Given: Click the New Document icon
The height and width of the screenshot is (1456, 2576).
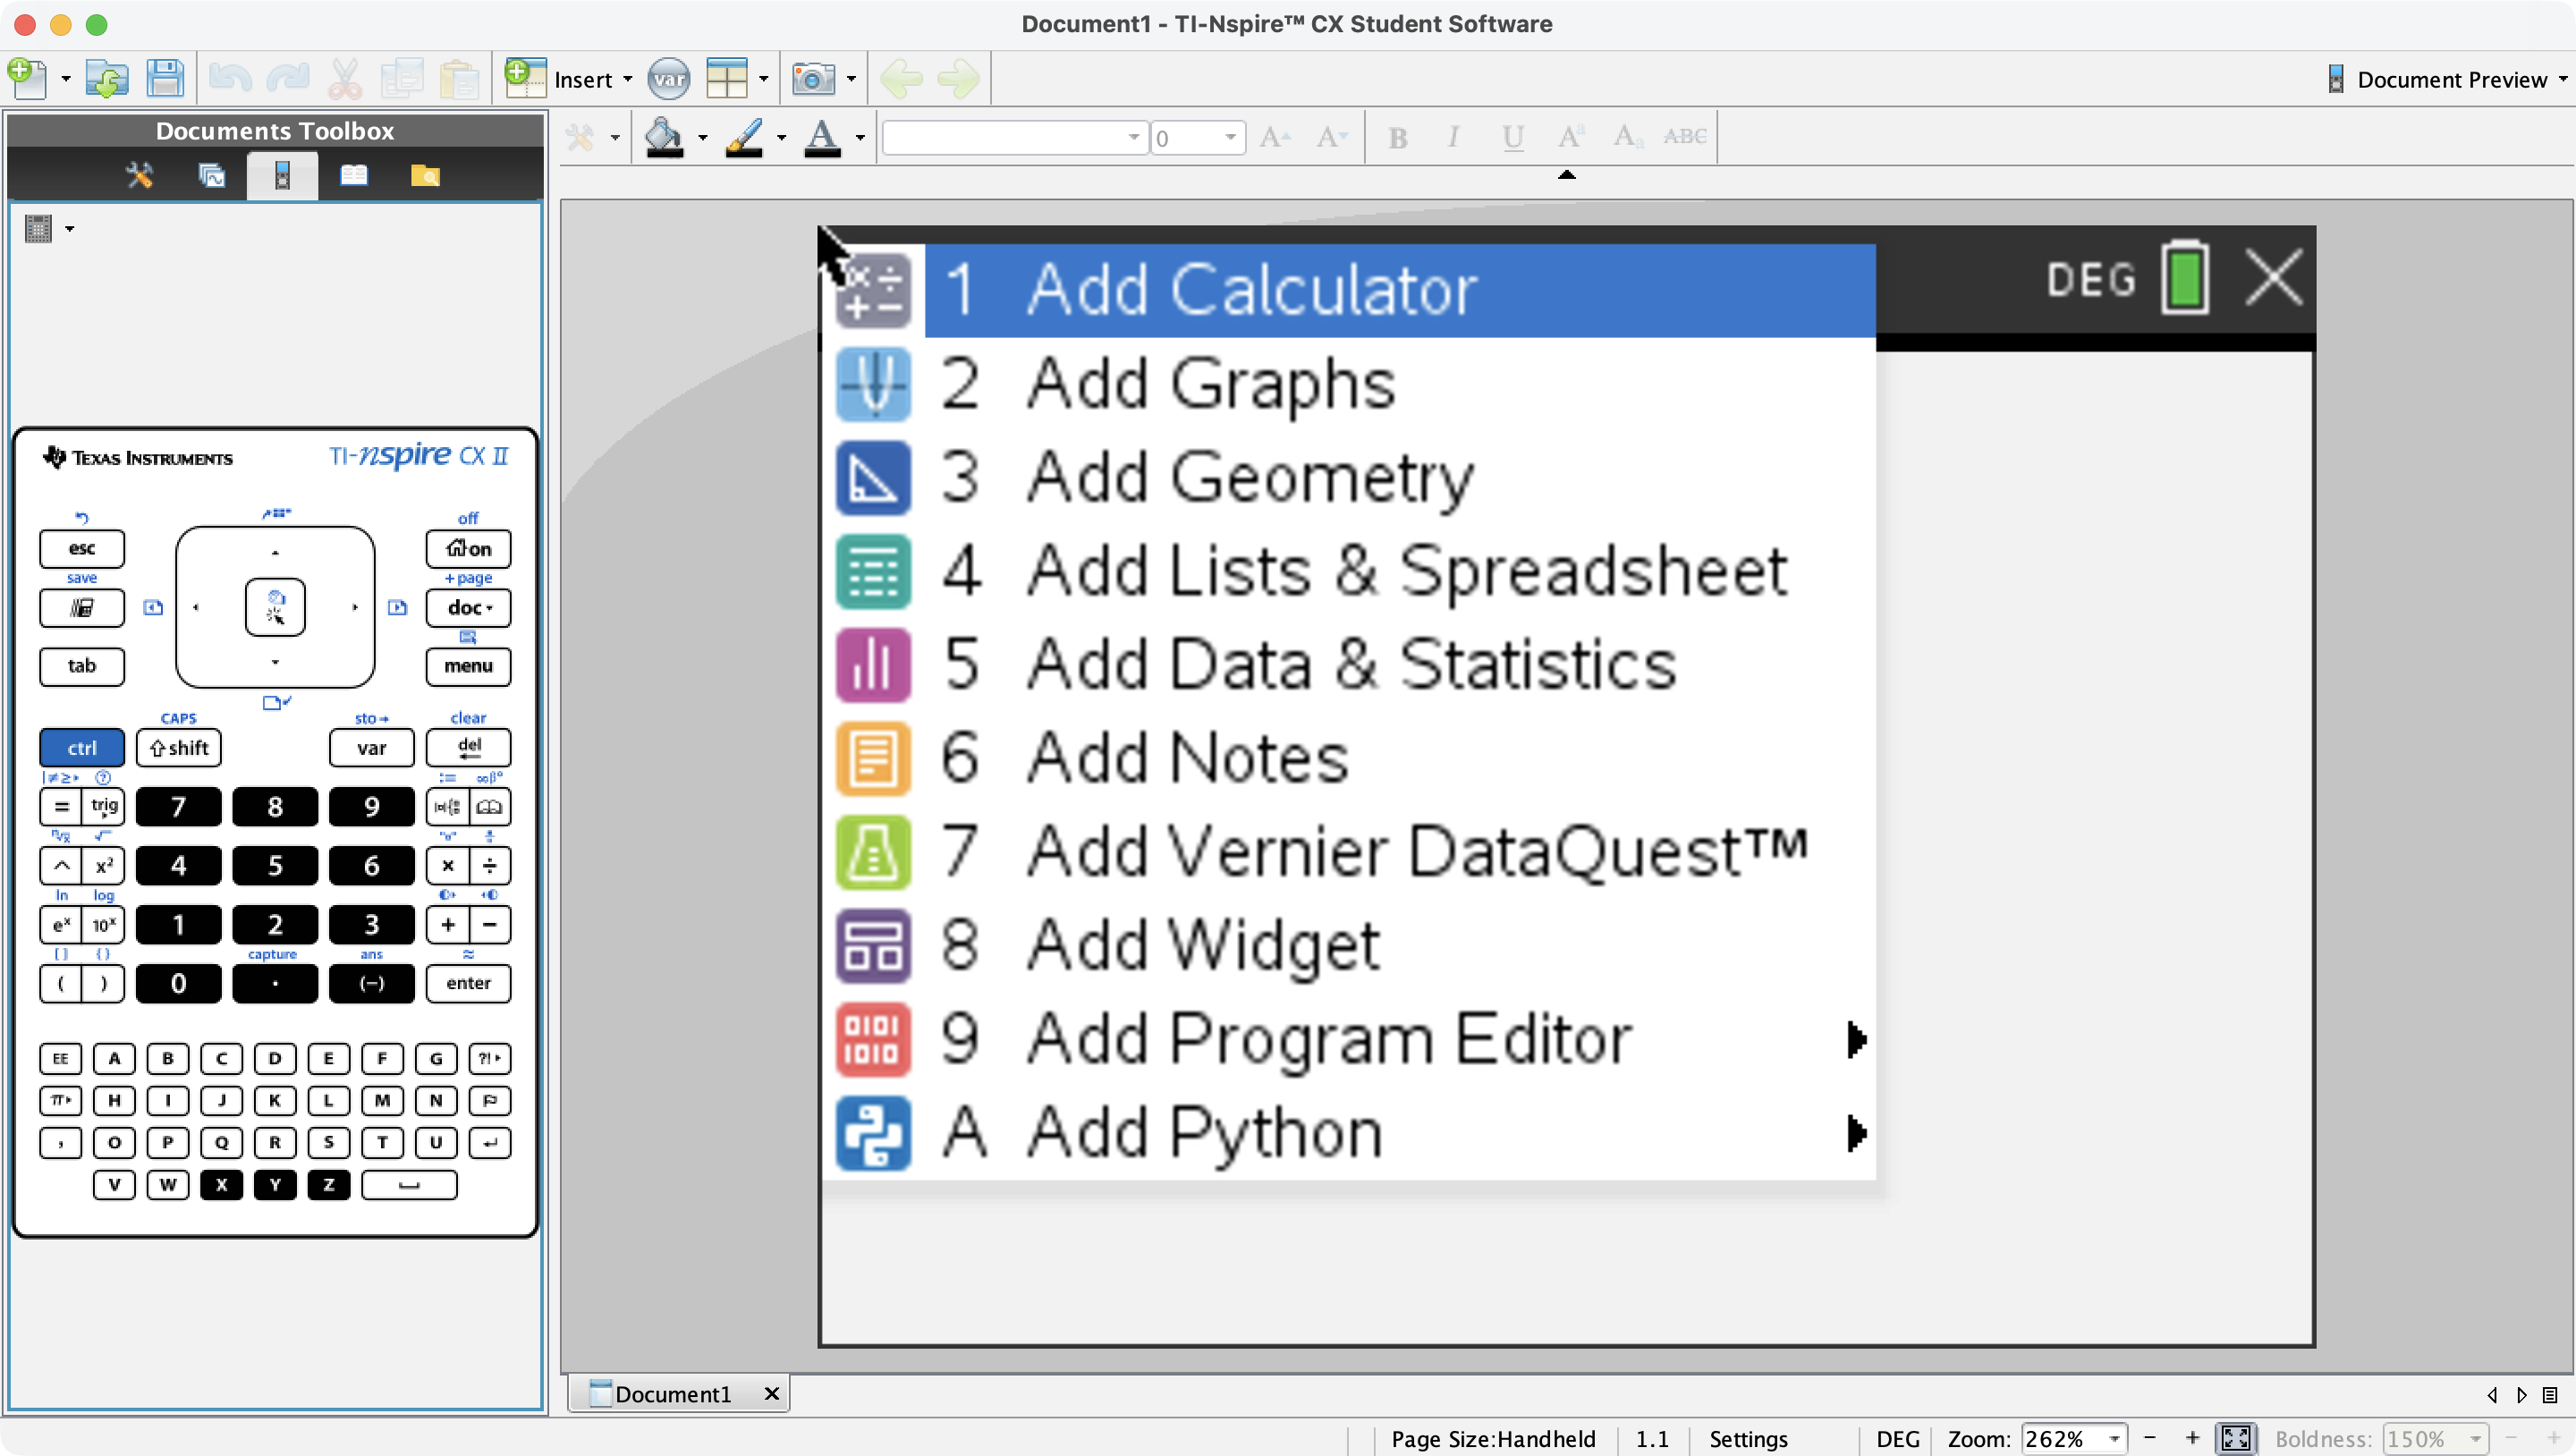Looking at the screenshot, I should [x=27, y=78].
